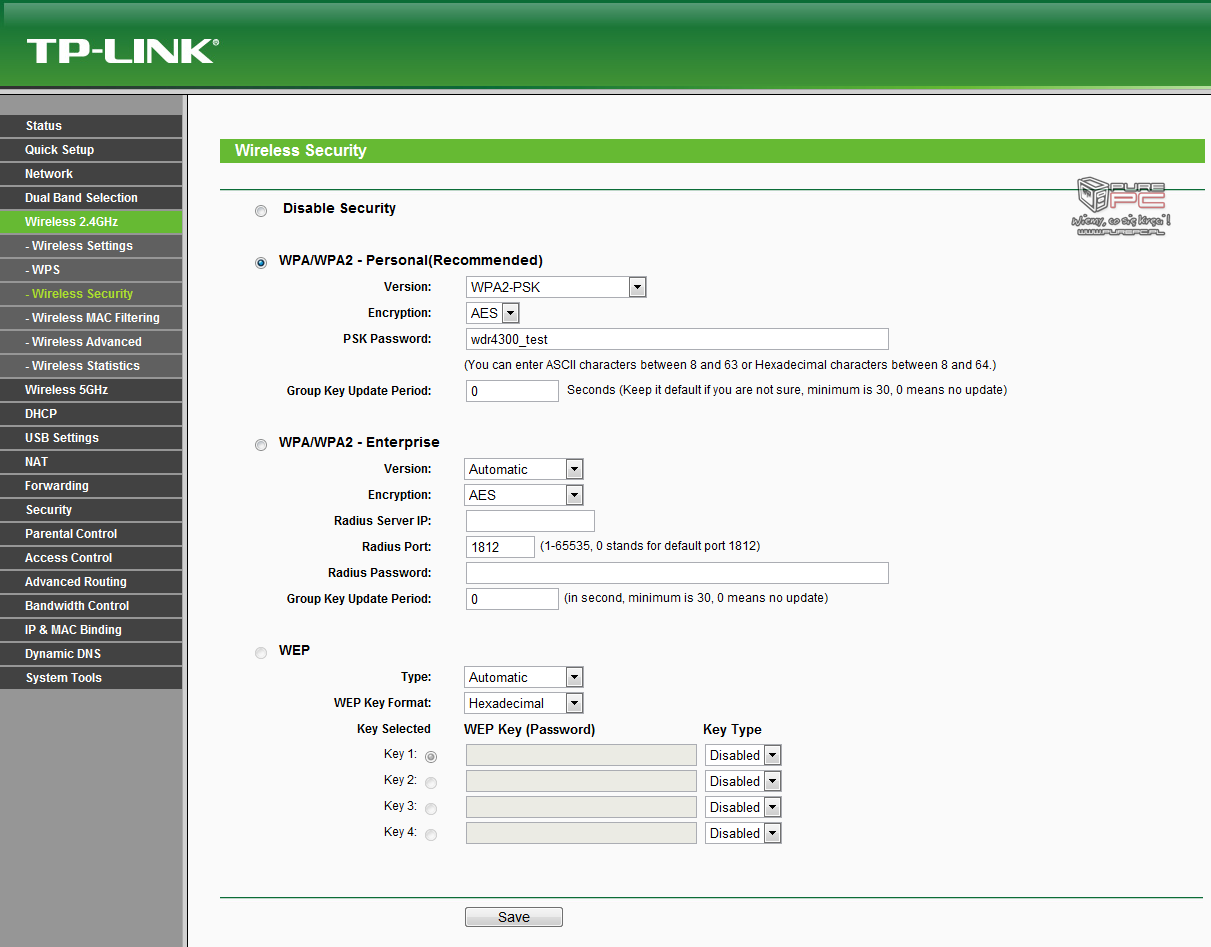Image resolution: width=1211 pixels, height=947 pixels.
Task: Click the PSK Password field
Action: (677, 339)
